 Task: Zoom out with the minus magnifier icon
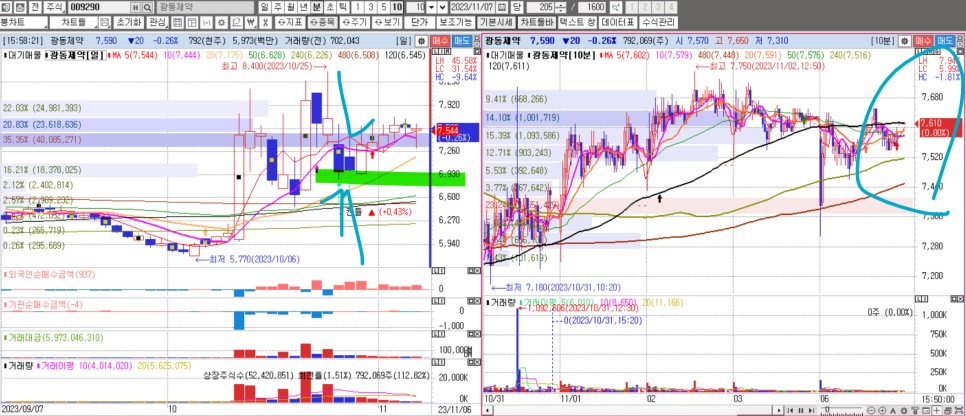(x=871, y=410)
